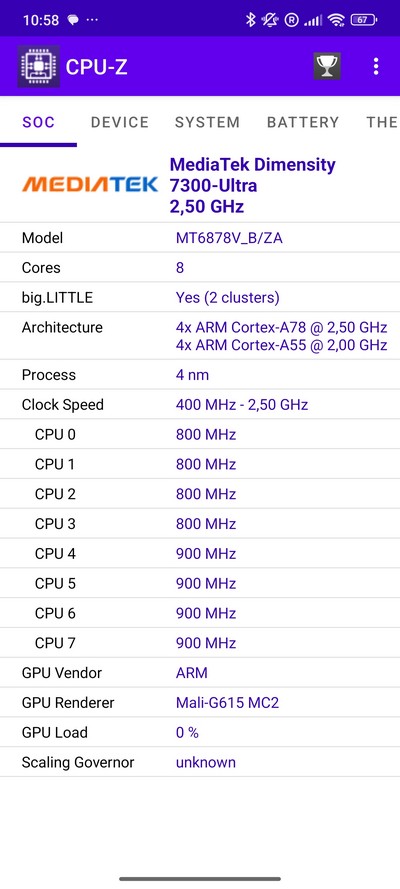400x889 pixels.
Task: Tap the muted bell status icon
Action: pyautogui.click(x=270, y=20)
